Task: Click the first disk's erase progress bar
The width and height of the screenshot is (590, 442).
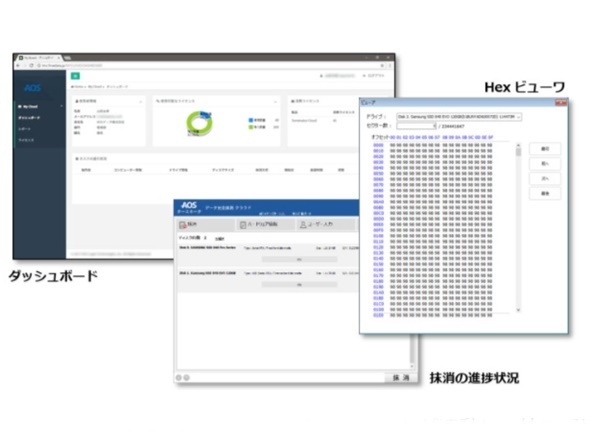Action: tap(300, 260)
